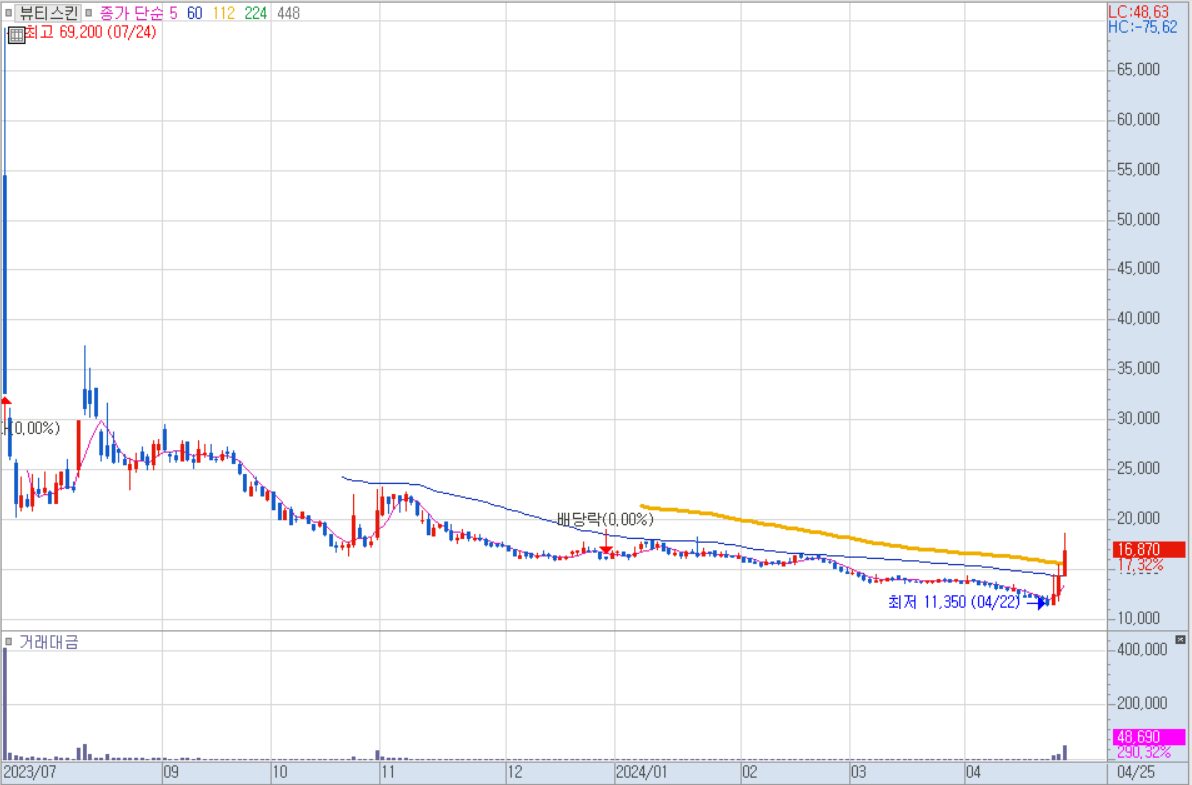
Task: Click the blue arrow next to 최저 label
Action: click(x=1037, y=603)
